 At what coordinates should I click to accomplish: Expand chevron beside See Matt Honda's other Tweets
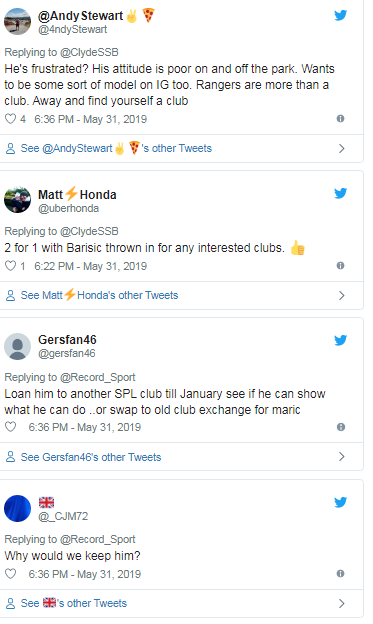coord(342,295)
